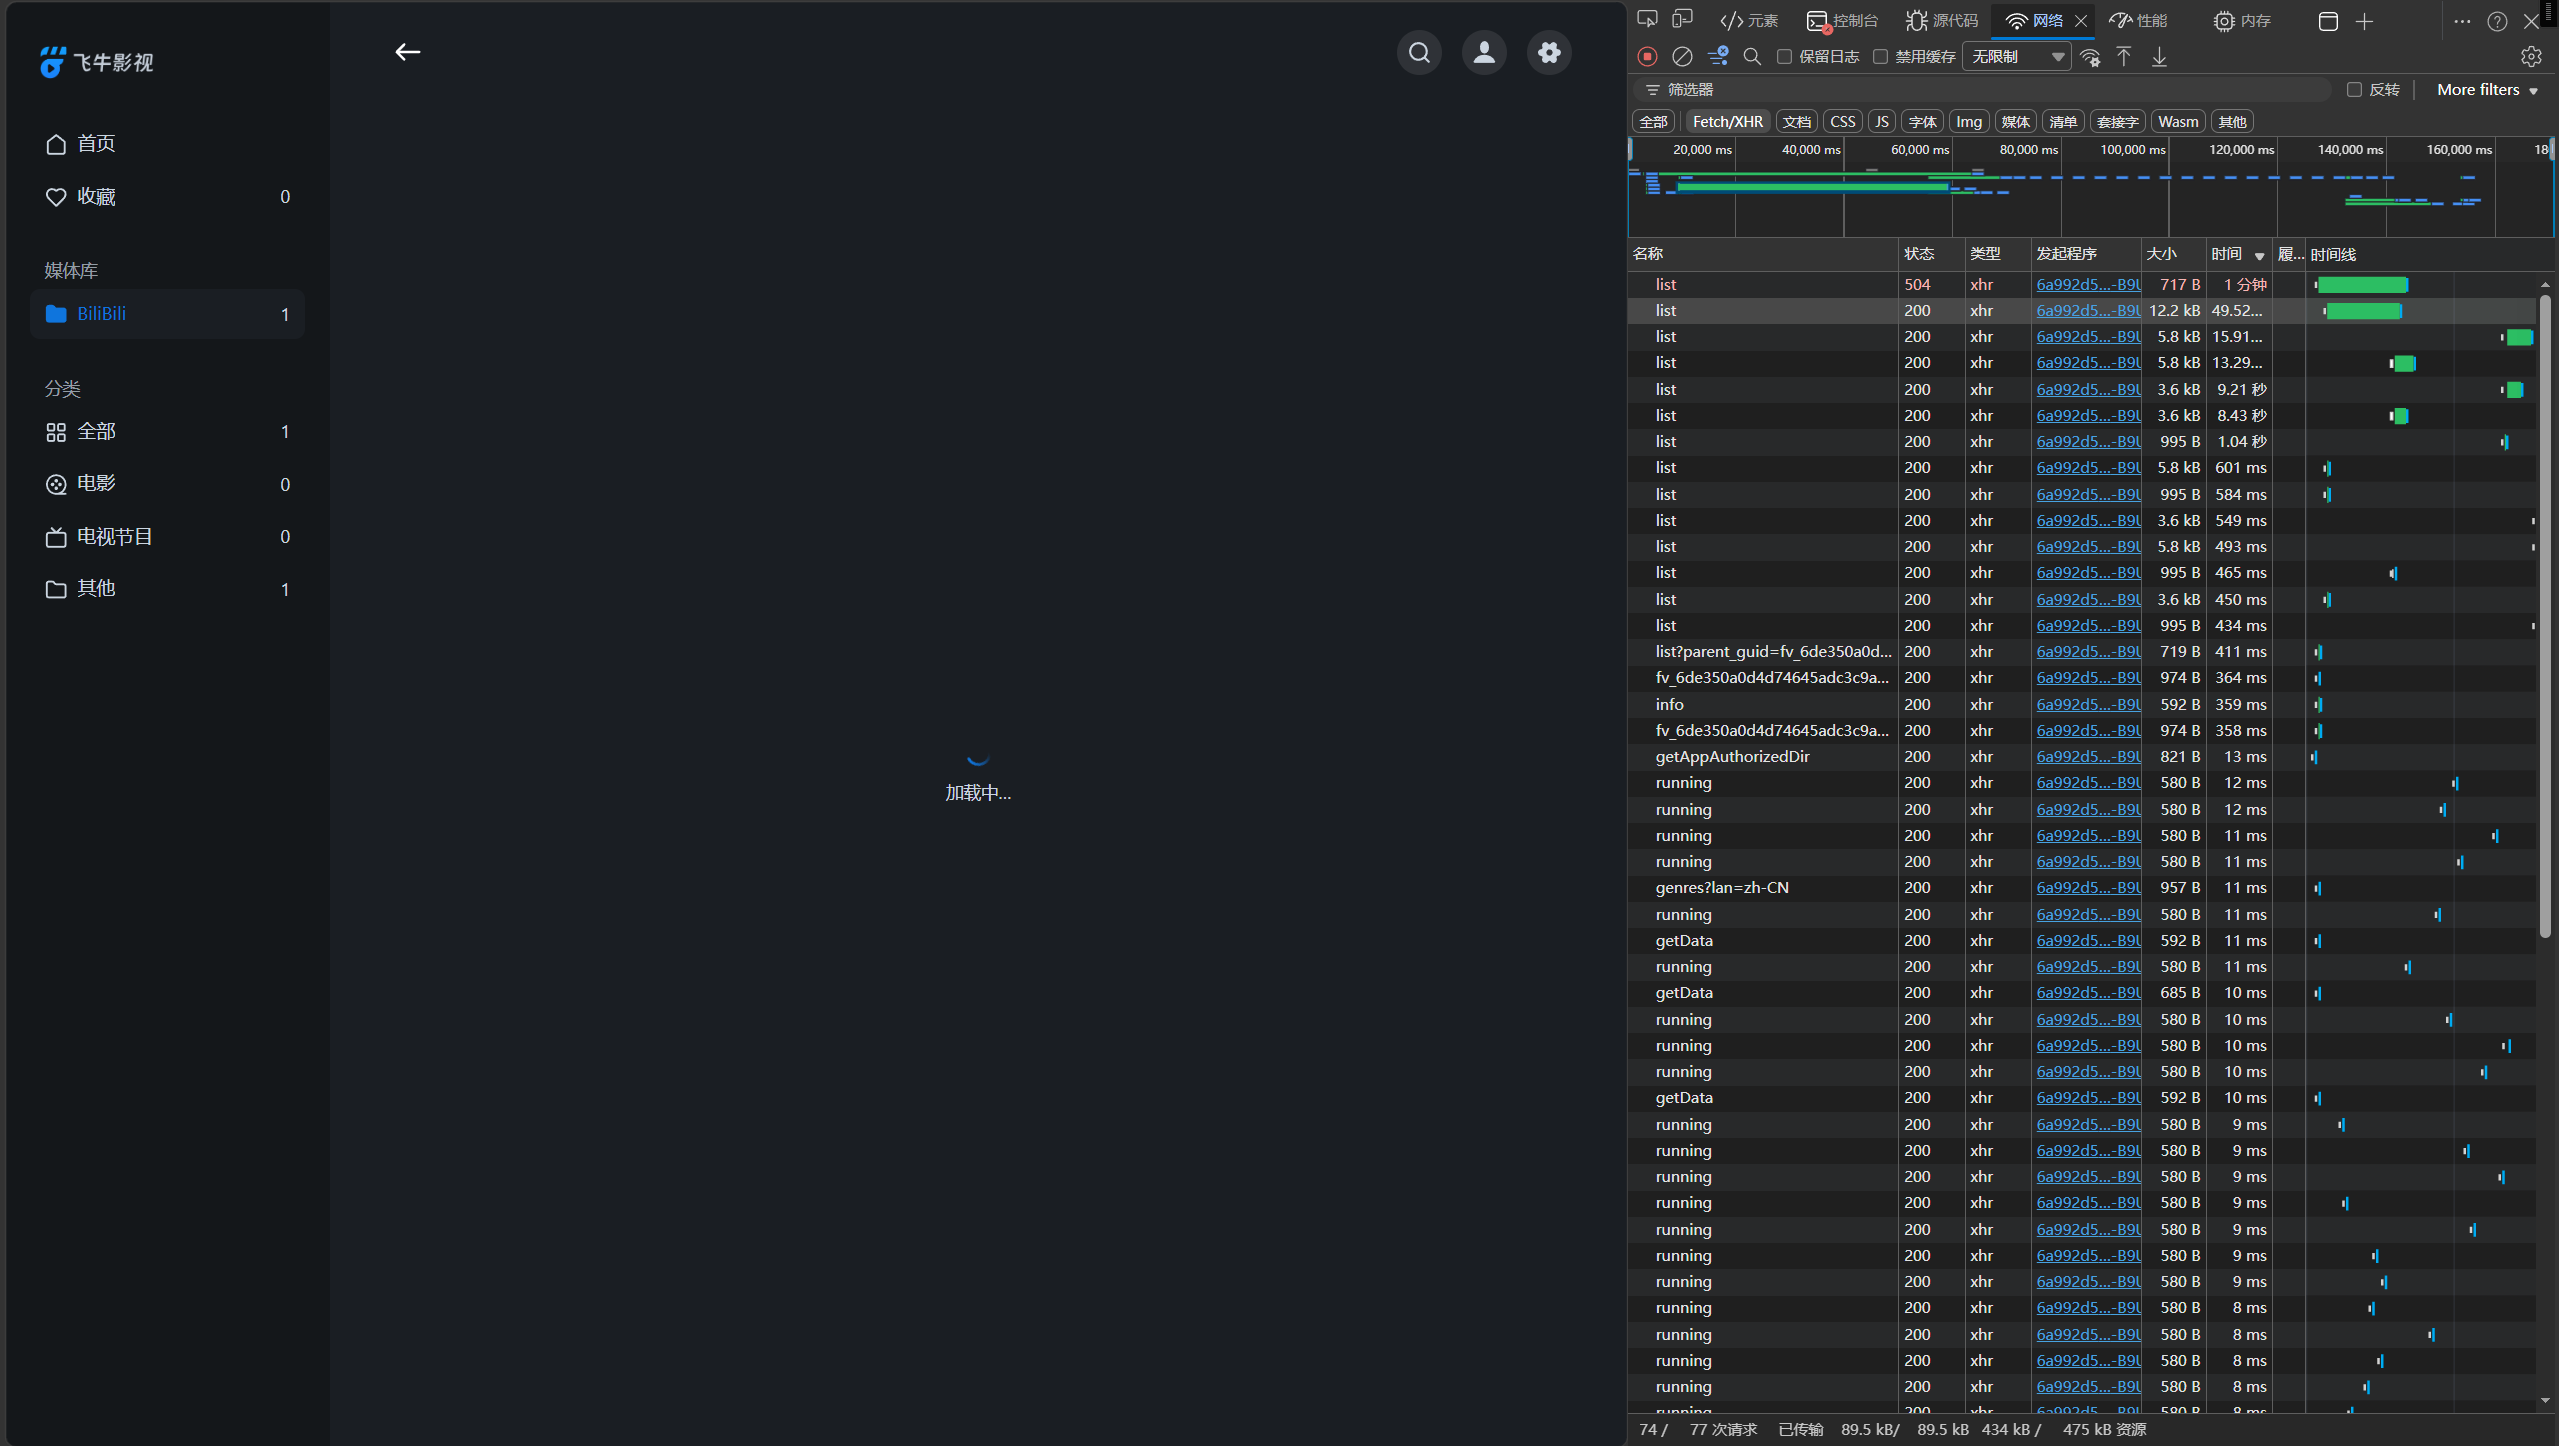The image size is (2559, 1446).
Task: Click the network search magnifier
Action: [1752, 57]
